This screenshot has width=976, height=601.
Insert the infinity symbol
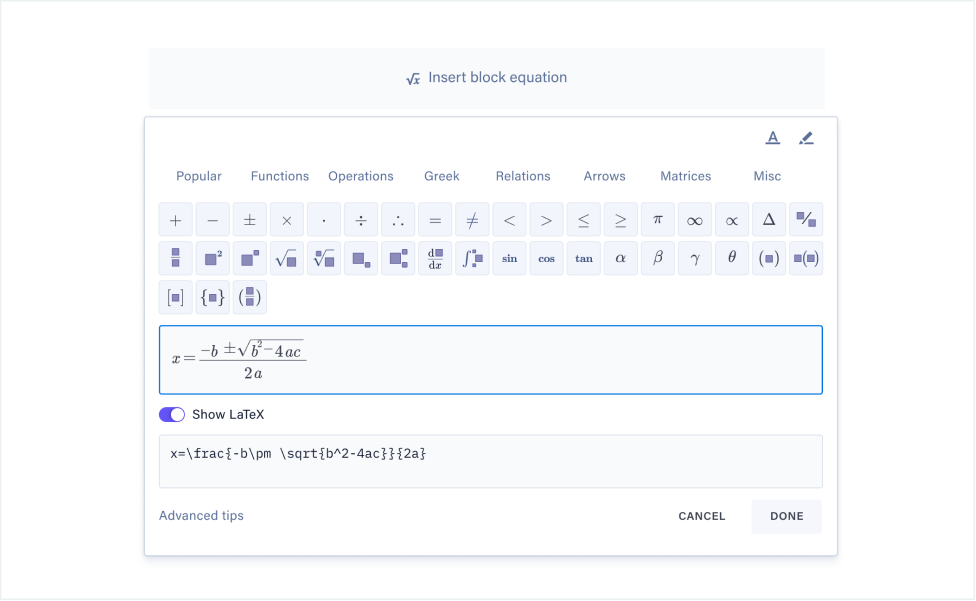pos(694,219)
